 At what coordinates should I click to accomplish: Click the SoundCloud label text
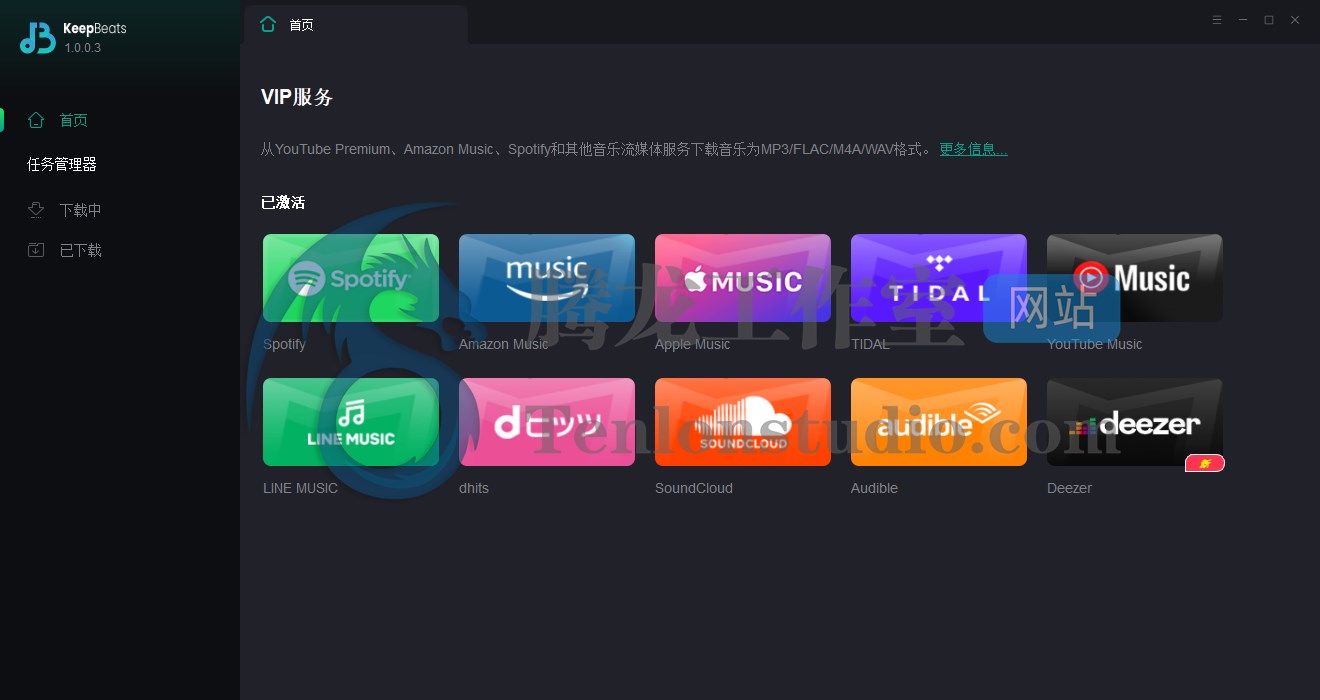tap(694, 488)
